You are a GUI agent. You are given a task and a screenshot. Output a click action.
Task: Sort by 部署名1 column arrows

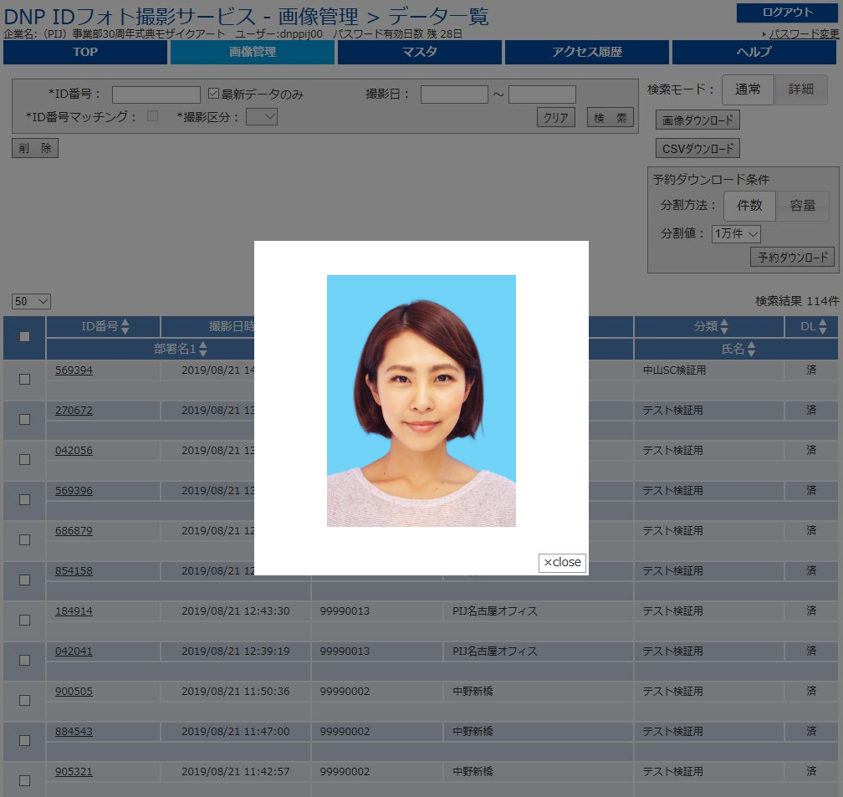(x=203, y=349)
